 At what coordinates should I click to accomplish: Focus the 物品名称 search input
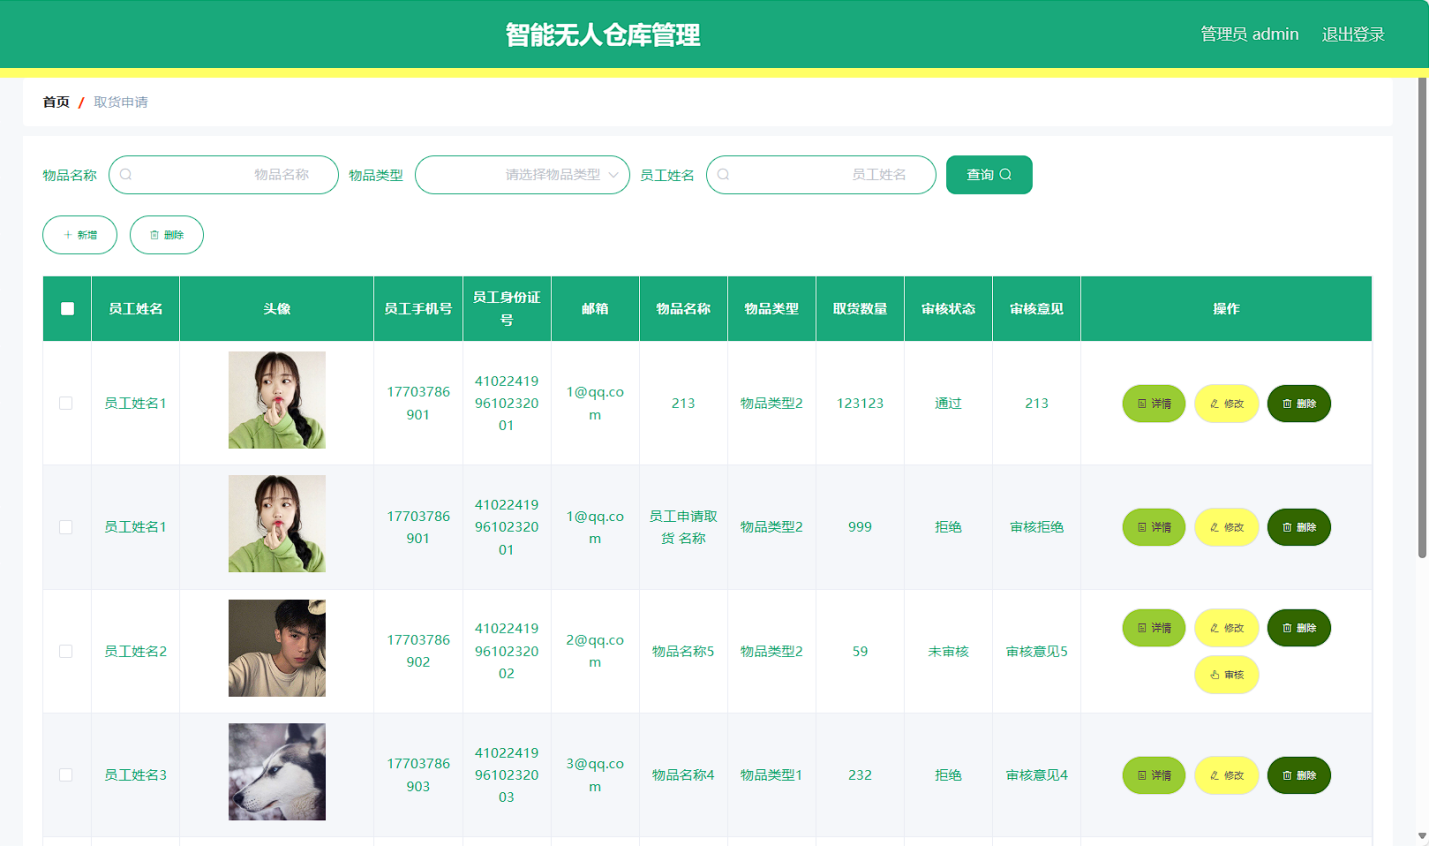(x=224, y=175)
